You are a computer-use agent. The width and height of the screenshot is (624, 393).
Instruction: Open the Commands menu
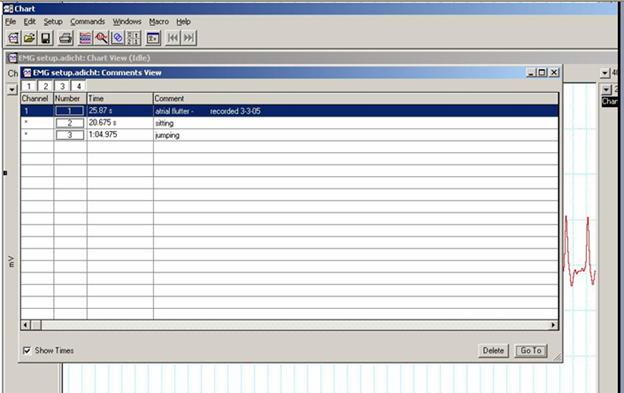click(x=88, y=21)
